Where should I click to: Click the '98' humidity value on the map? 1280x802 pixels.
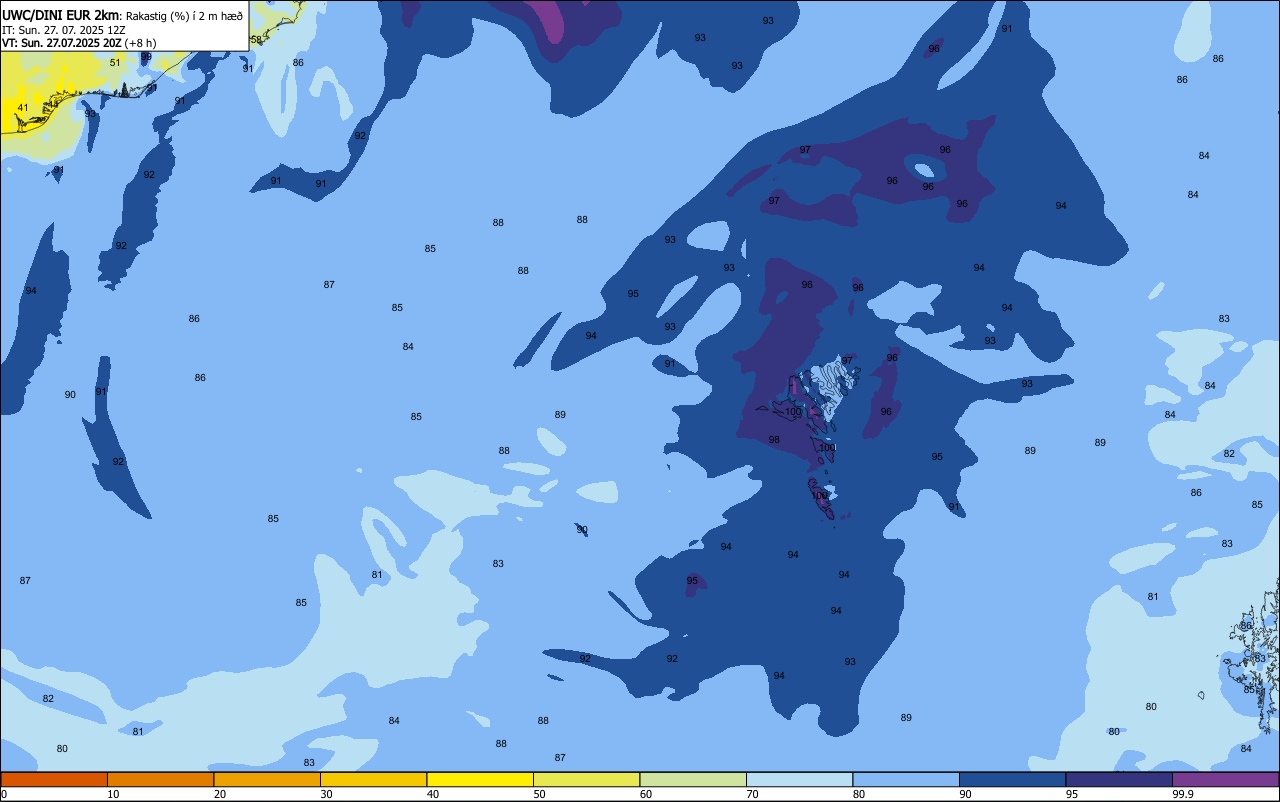(774, 440)
